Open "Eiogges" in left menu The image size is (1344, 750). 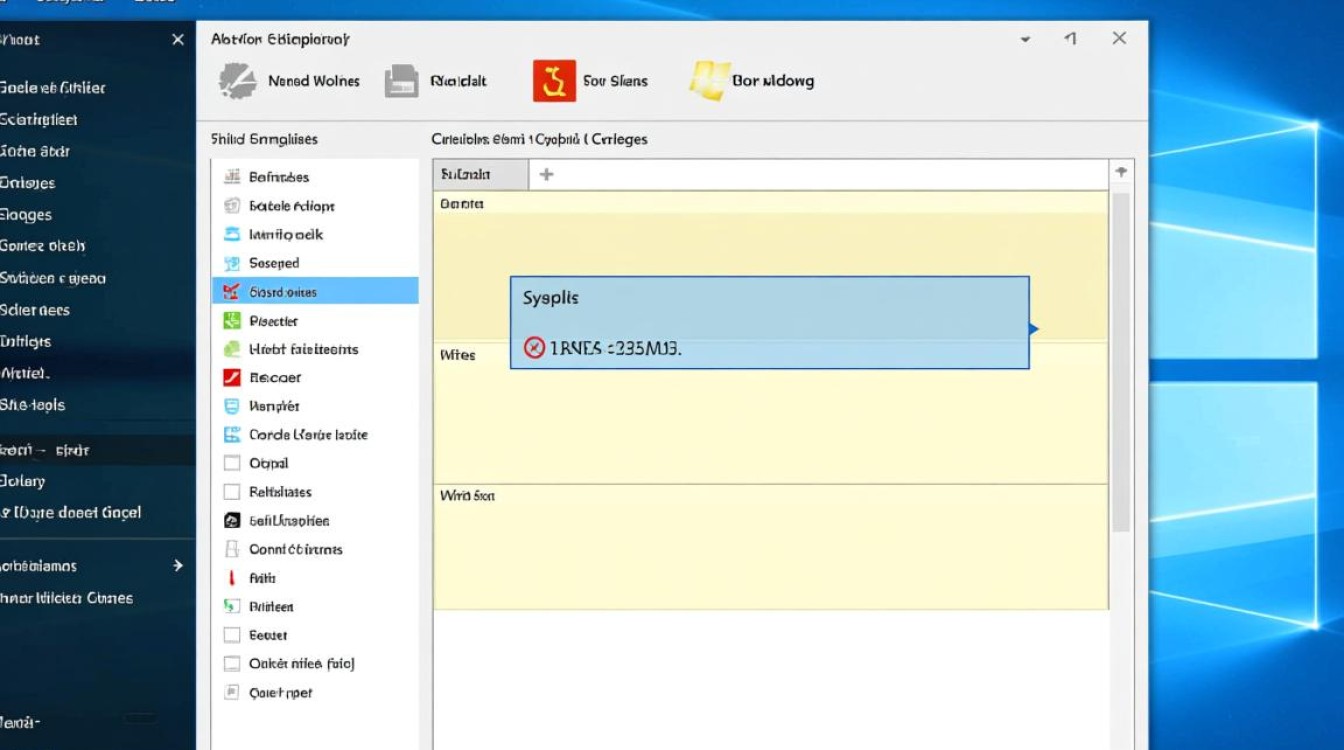click(x=26, y=215)
